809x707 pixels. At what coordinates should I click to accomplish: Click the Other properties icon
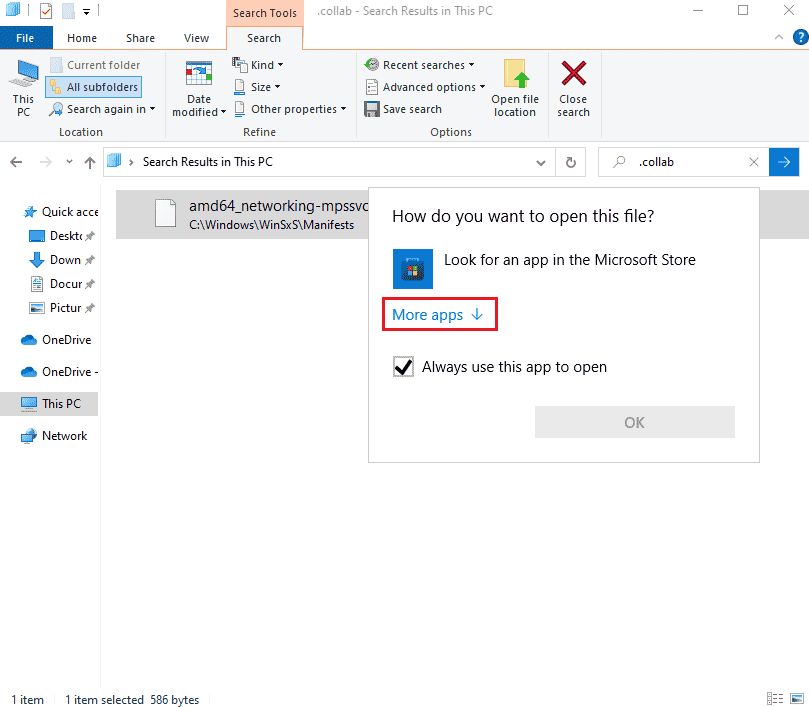coord(239,109)
